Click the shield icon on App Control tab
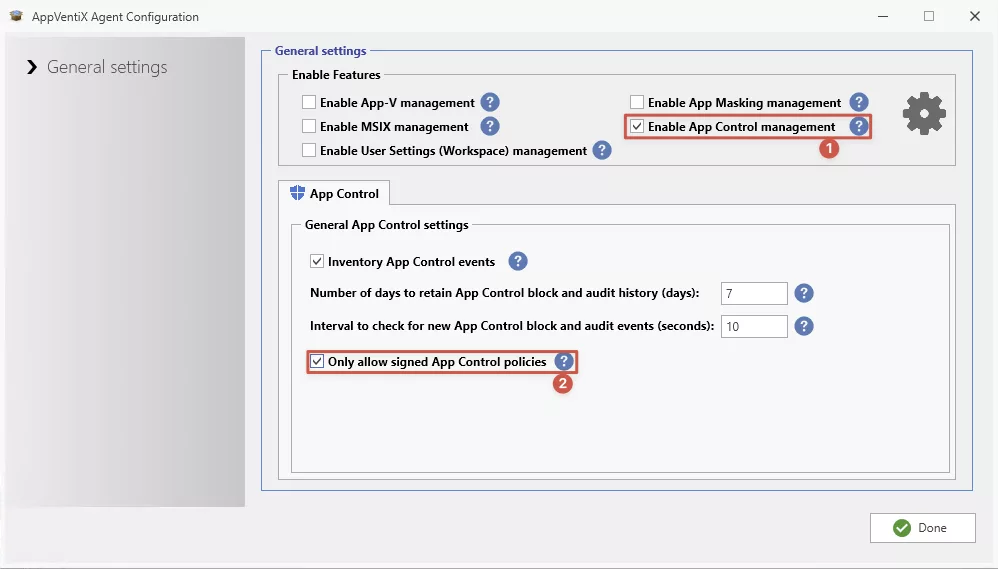Image resolution: width=998 pixels, height=569 pixels. tap(297, 193)
